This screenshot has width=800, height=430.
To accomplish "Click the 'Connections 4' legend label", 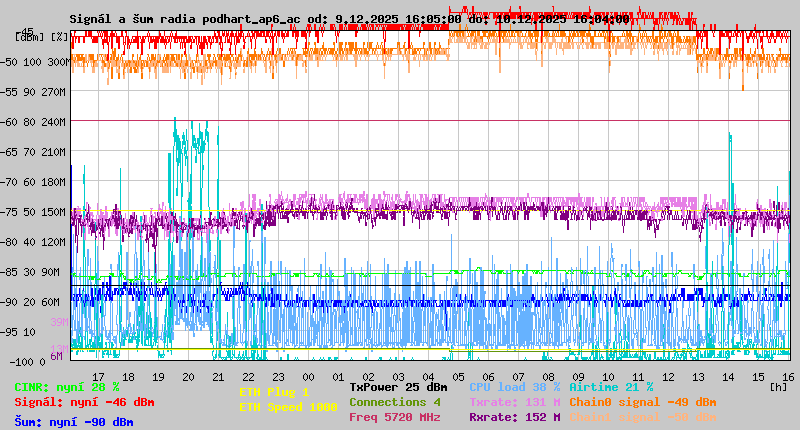I will 395,402.
